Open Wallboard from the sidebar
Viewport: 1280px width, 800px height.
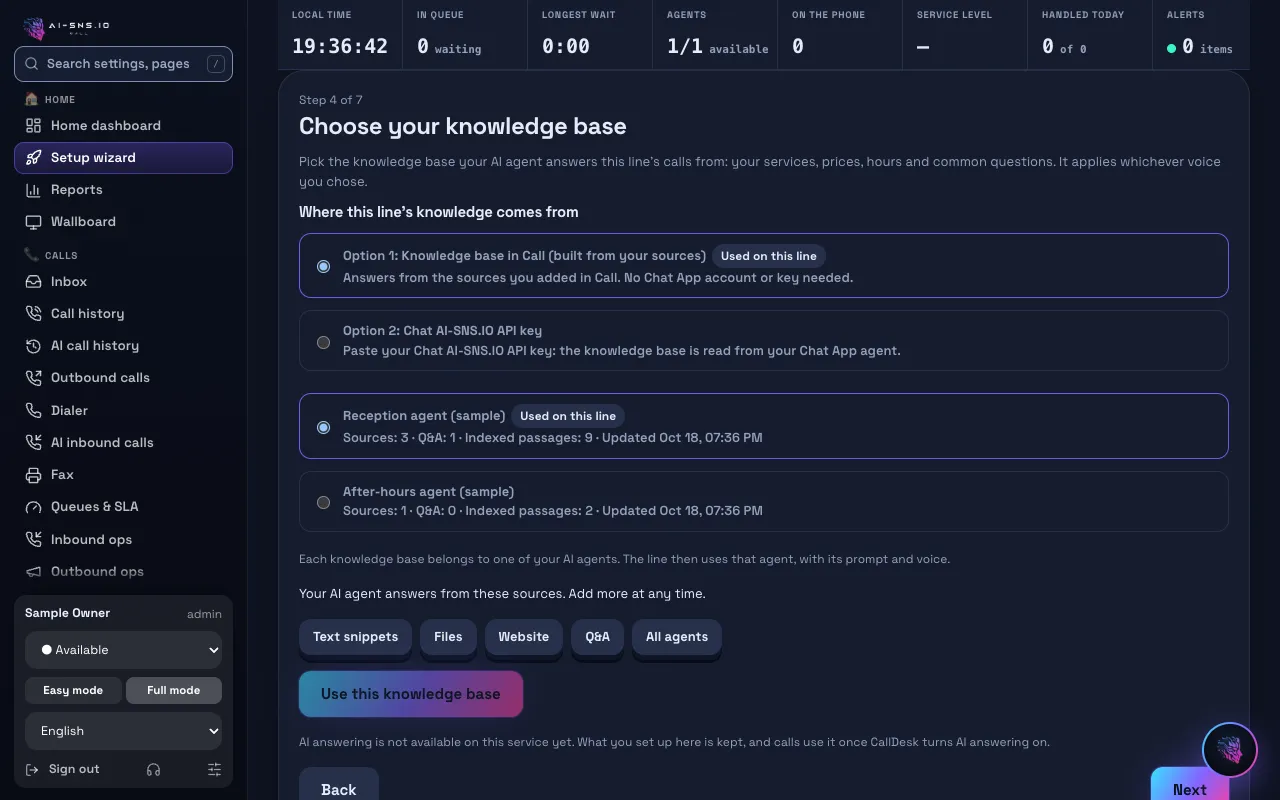coord(123,221)
